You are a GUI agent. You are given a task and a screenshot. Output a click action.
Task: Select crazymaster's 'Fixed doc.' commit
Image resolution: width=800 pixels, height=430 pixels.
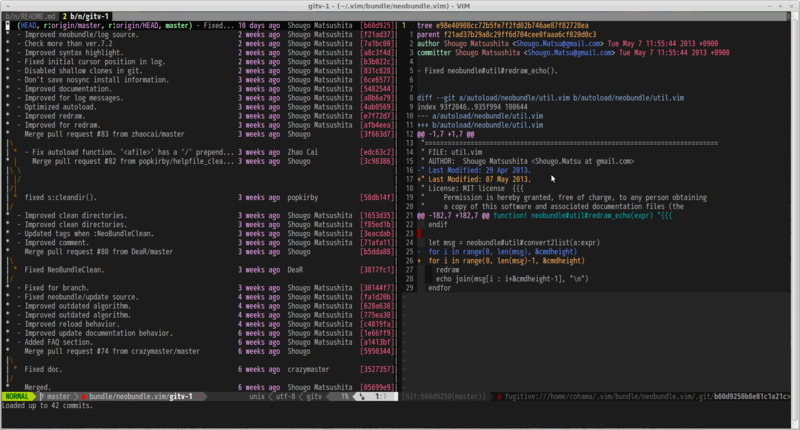(200, 369)
